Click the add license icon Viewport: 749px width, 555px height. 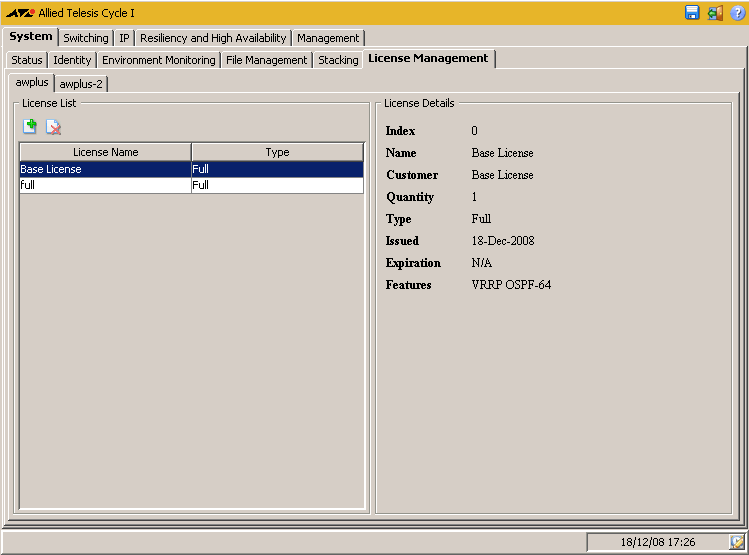[30, 127]
